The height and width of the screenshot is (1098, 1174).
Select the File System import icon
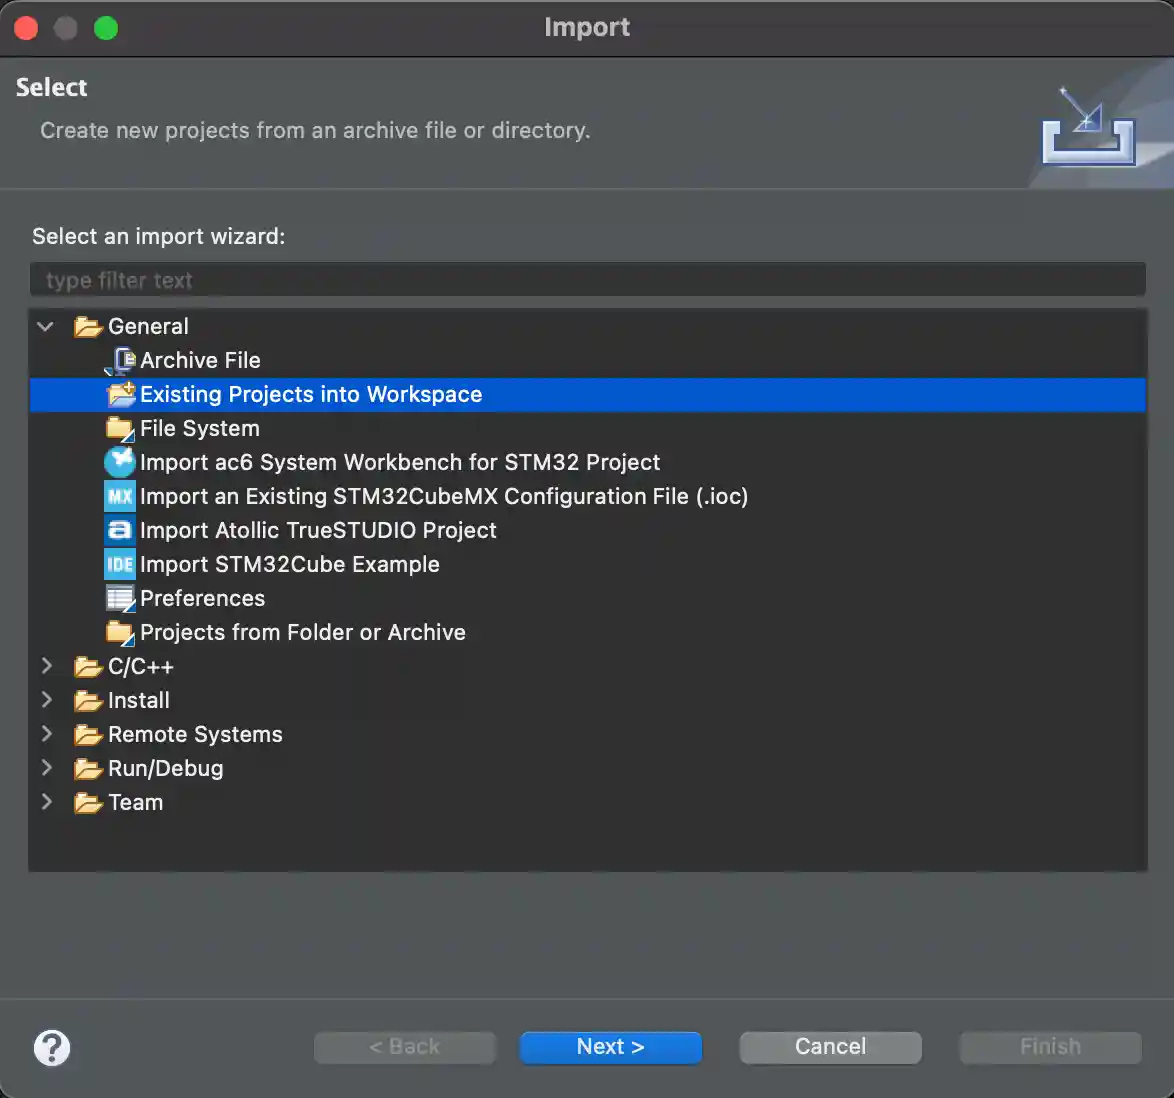tap(119, 428)
